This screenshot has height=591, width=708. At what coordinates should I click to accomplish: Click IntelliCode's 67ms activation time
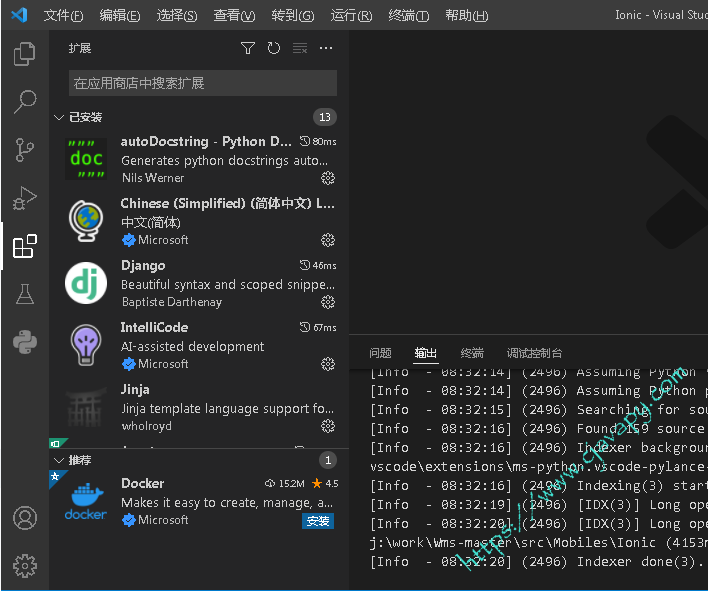[318, 327]
